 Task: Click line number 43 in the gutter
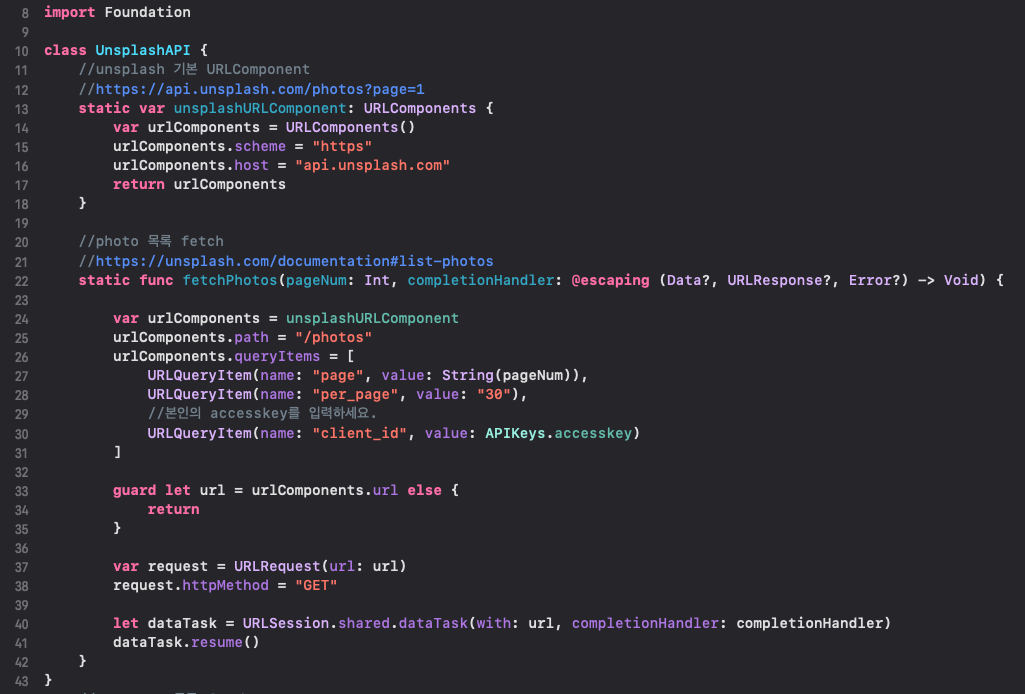(22, 681)
